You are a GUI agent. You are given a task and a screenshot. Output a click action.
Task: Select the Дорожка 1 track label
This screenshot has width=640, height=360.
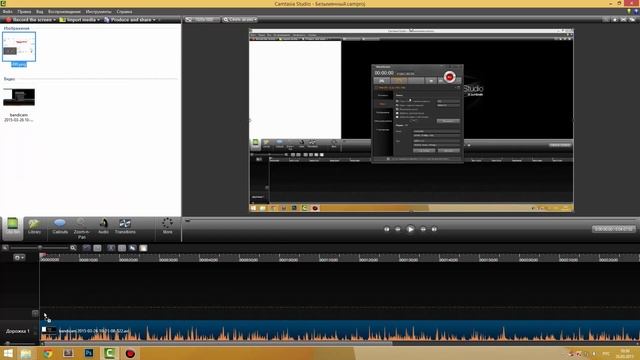tap(18, 331)
